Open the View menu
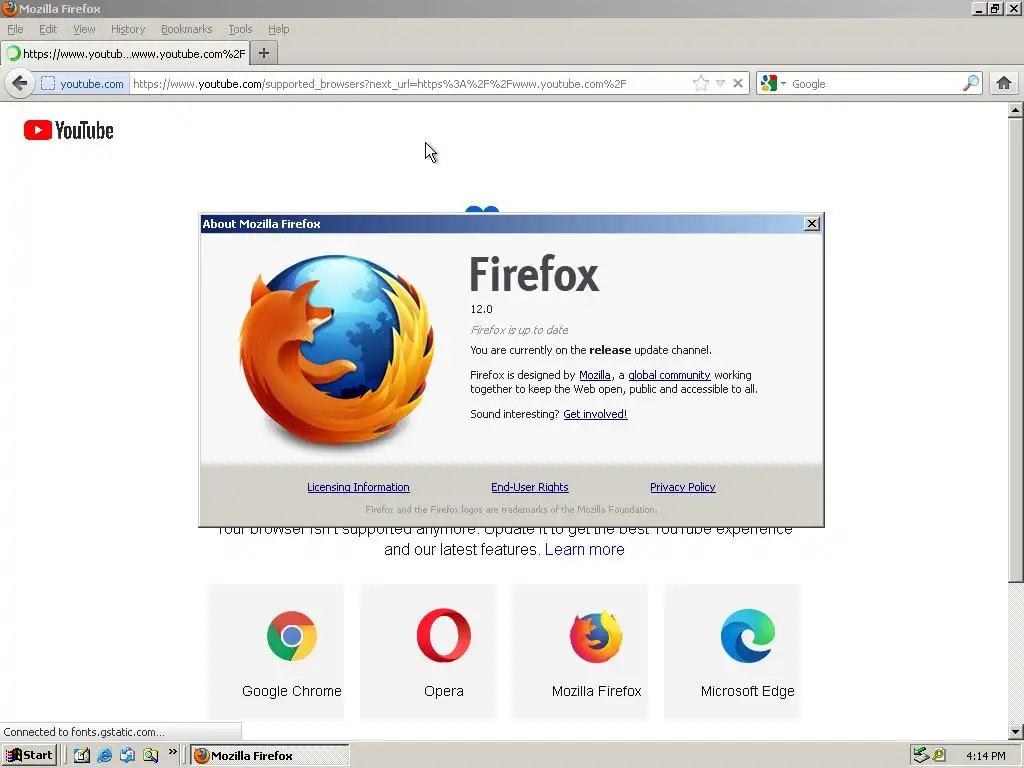 [84, 29]
